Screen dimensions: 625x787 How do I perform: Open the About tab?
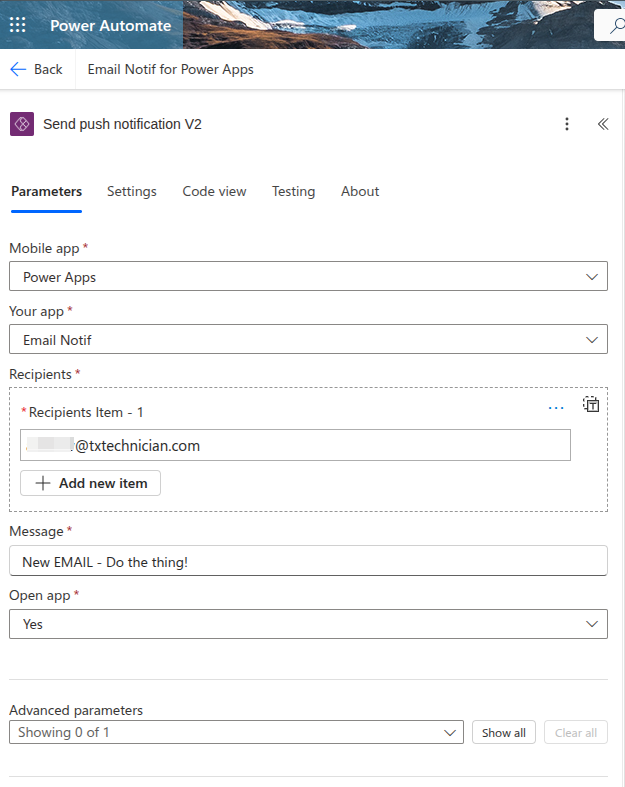(360, 191)
